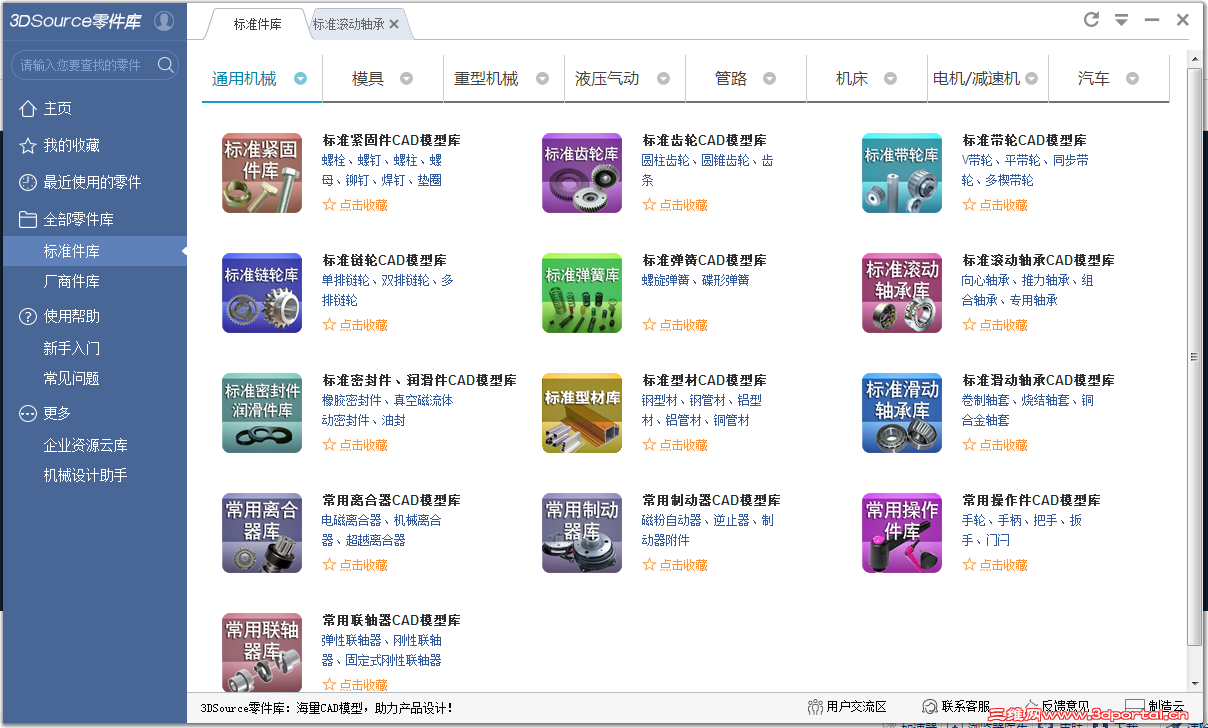The image size is (1208, 728).
Task: Switch to 标准件库 tab
Action: [257, 24]
